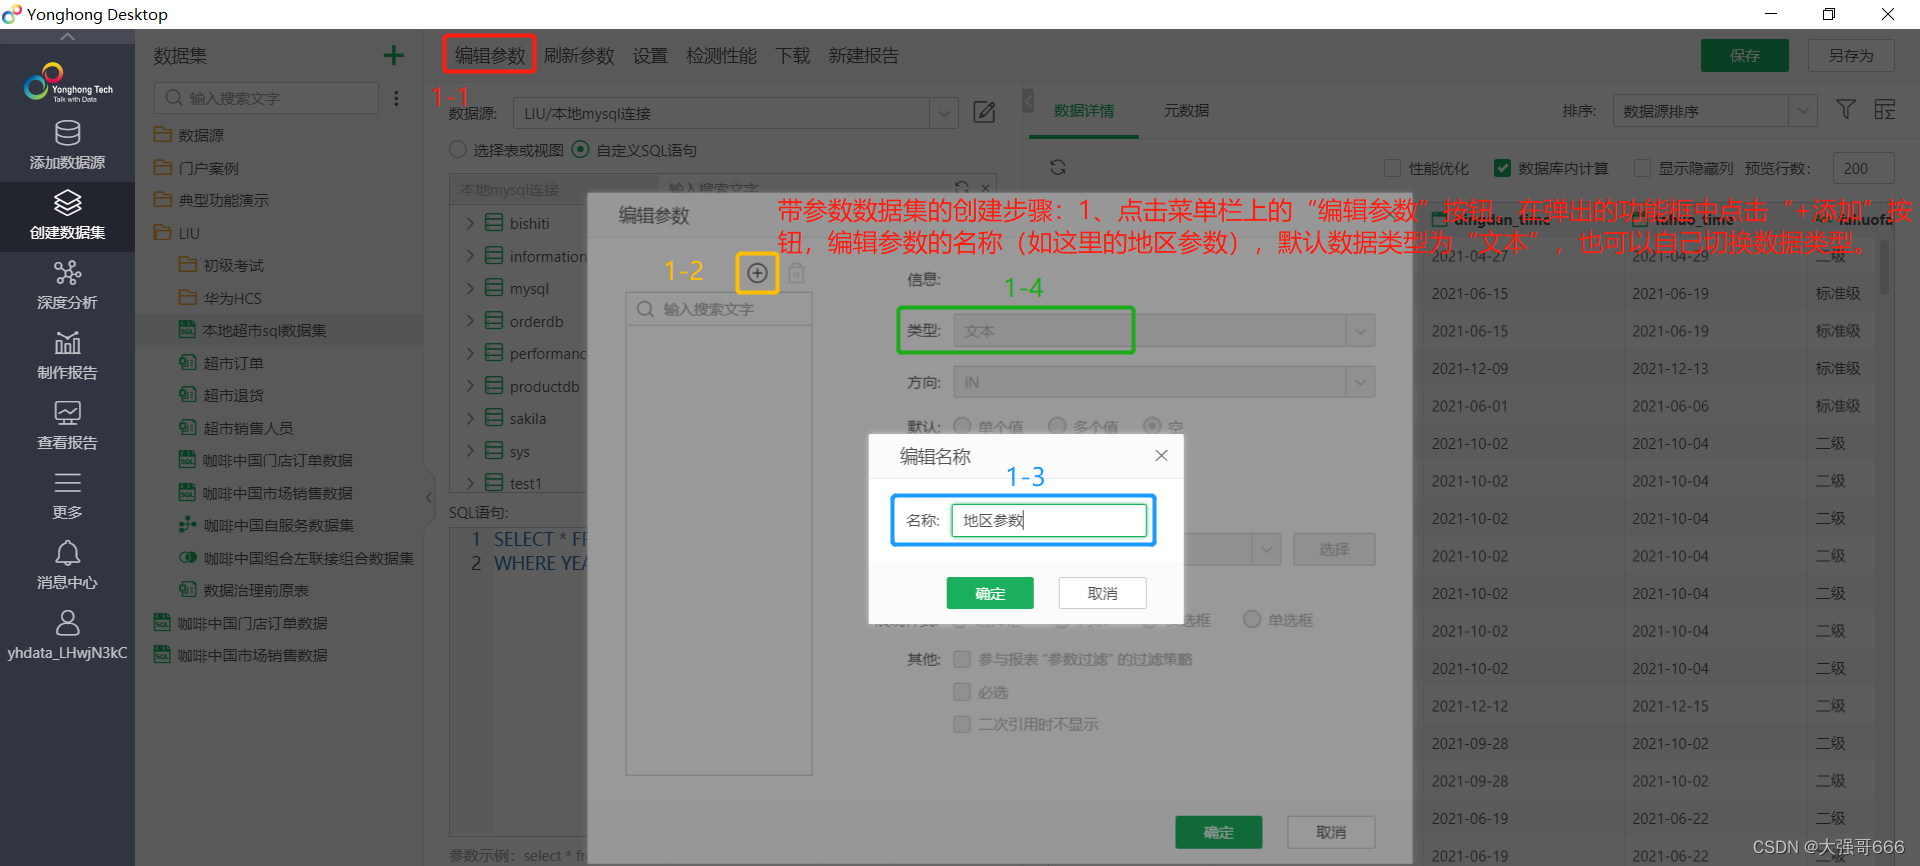Open the yhdata_LHwjN3kC user profile
Image resolution: width=1920 pixels, height=866 pixels.
(67, 636)
